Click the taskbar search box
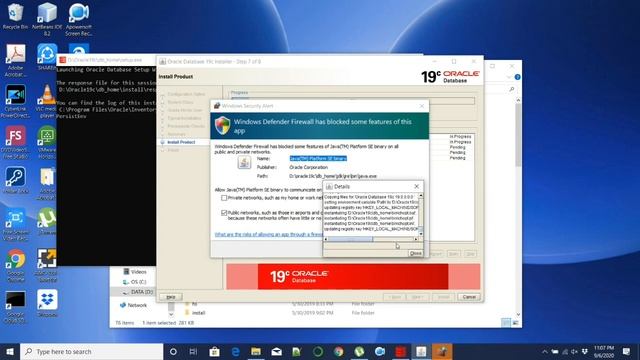This screenshot has width=640, height=360. tap(91, 351)
